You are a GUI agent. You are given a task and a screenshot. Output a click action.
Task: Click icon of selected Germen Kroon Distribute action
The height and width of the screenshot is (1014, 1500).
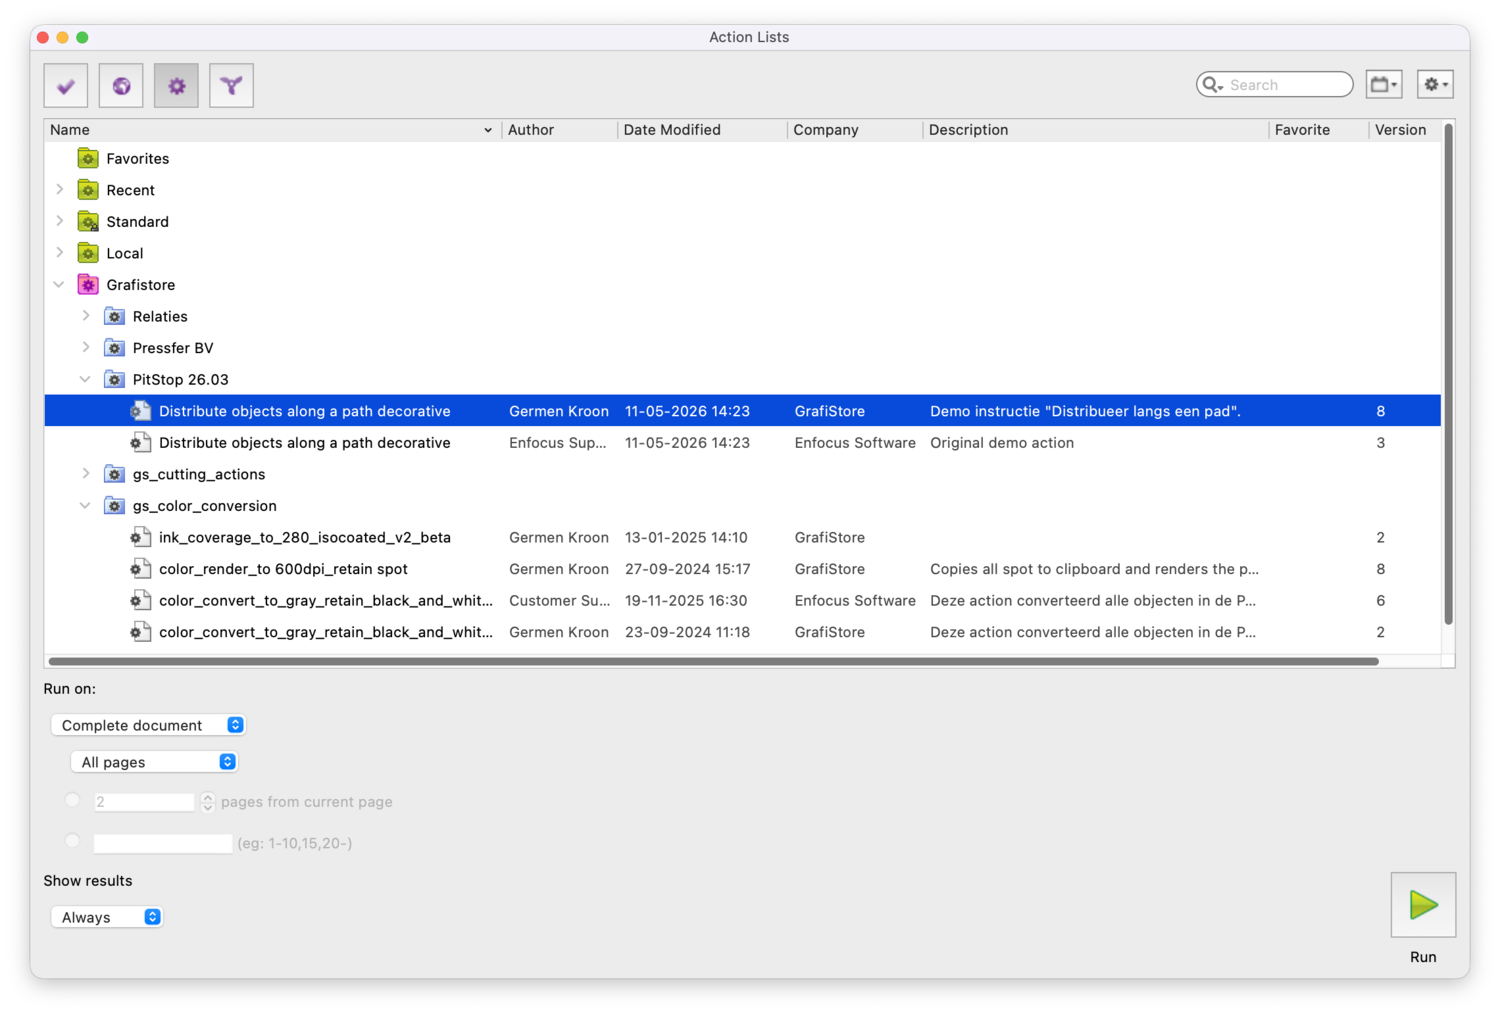pos(141,411)
